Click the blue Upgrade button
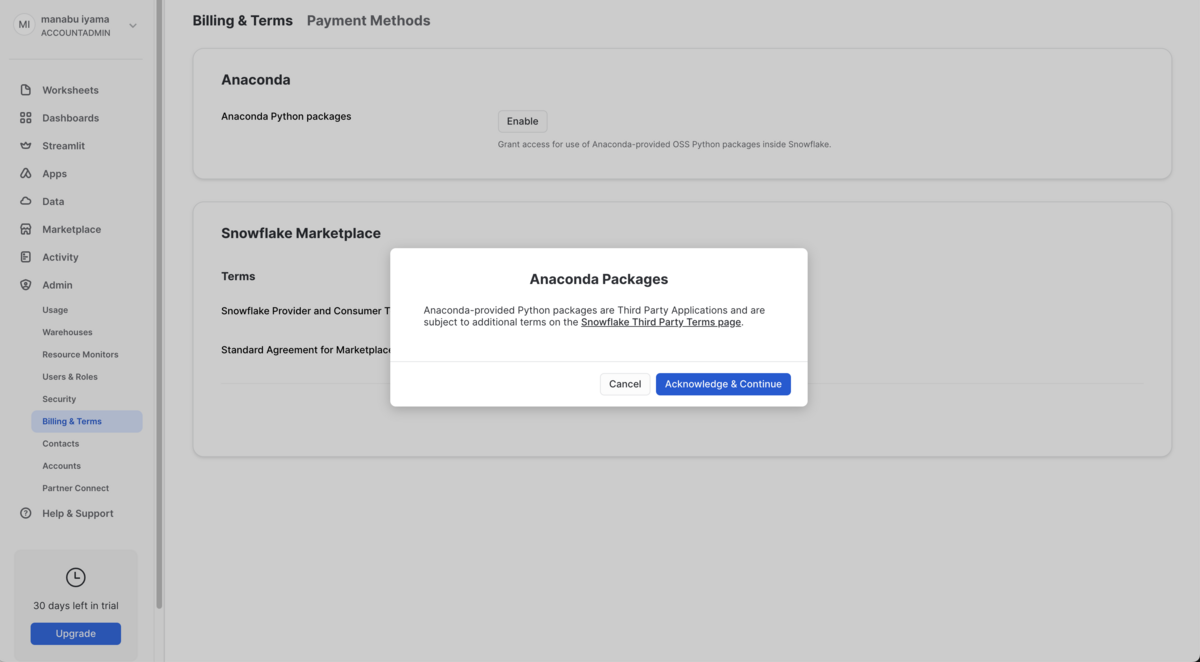1200x662 pixels. click(x=76, y=634)
